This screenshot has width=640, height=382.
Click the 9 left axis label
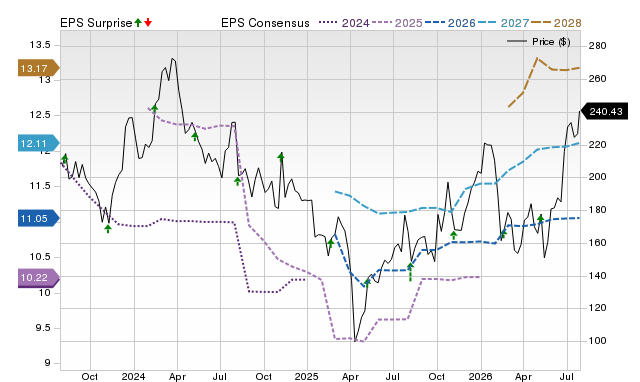[x=47, y=363]
